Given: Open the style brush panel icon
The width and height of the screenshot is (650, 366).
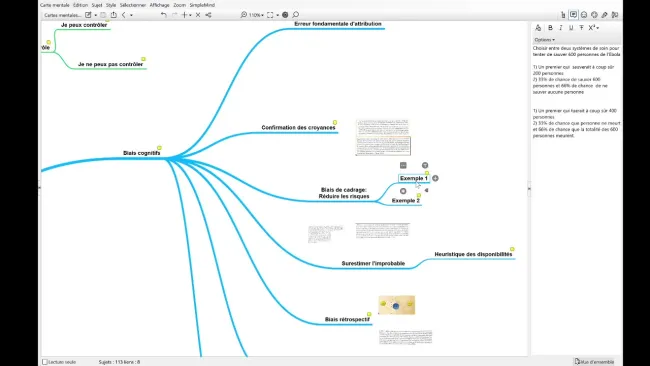Looking at the screenshot, I should [605, 15].
